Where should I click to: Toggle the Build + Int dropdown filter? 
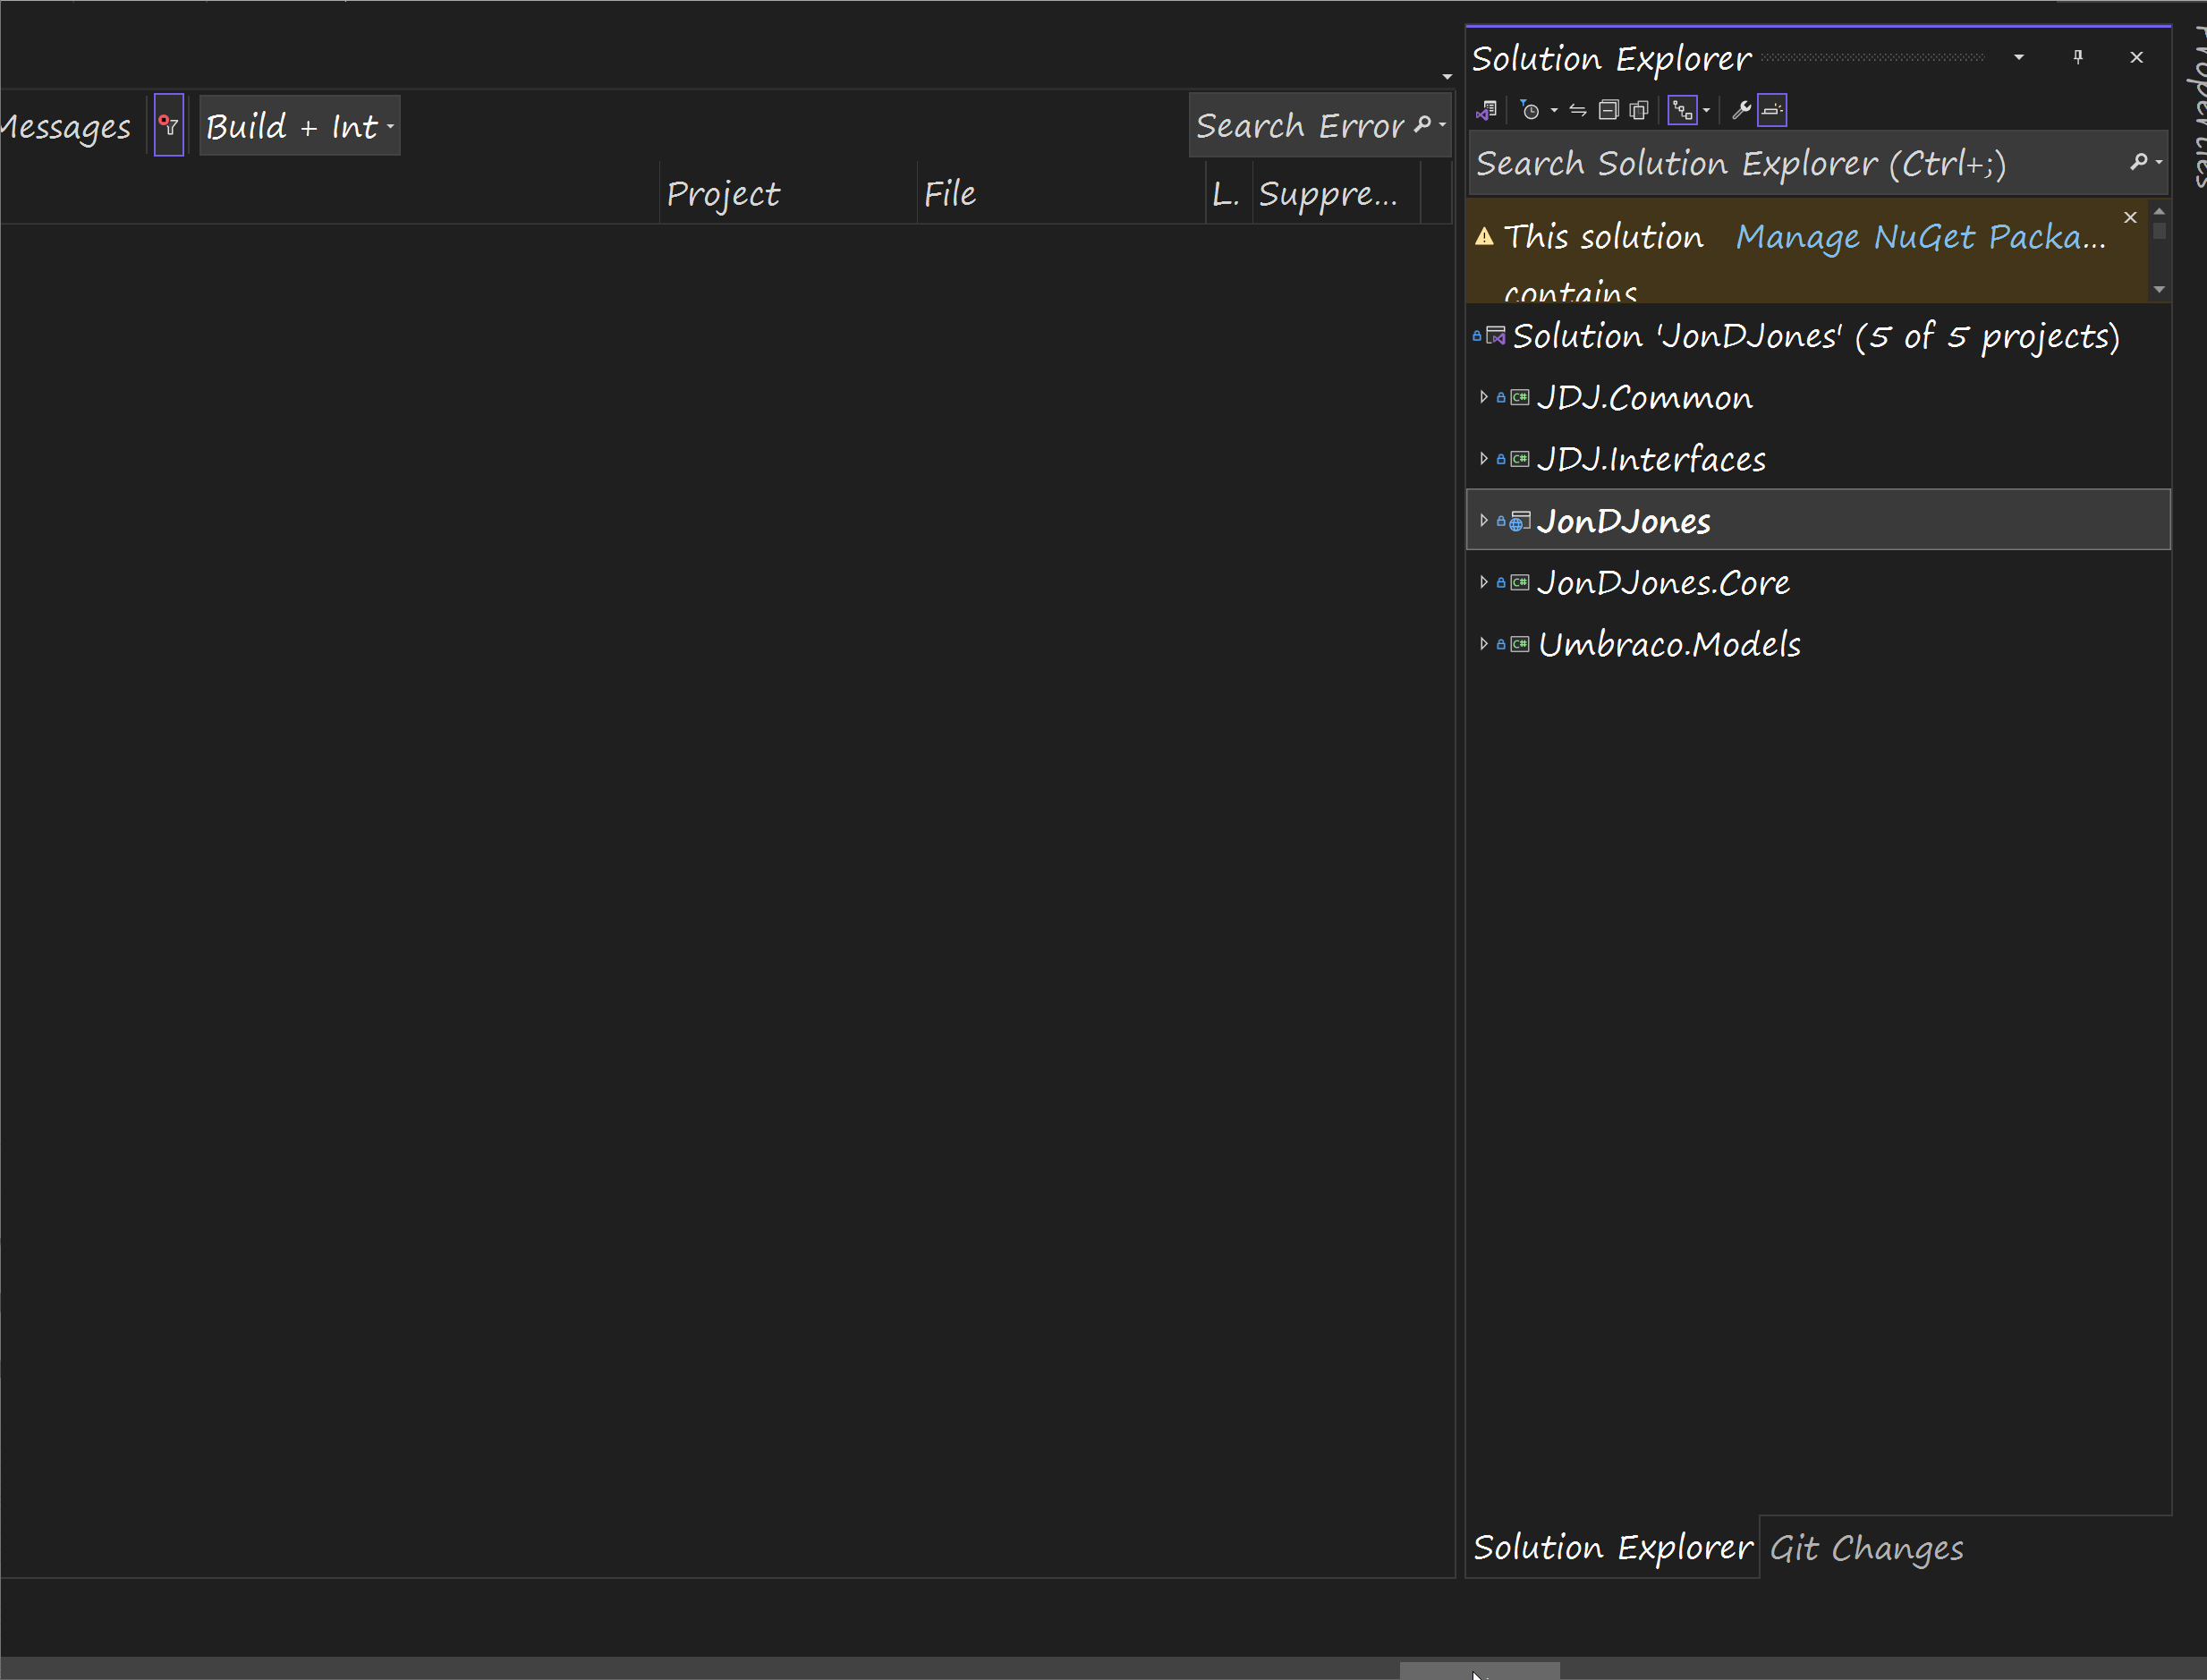tap(300, 125)
